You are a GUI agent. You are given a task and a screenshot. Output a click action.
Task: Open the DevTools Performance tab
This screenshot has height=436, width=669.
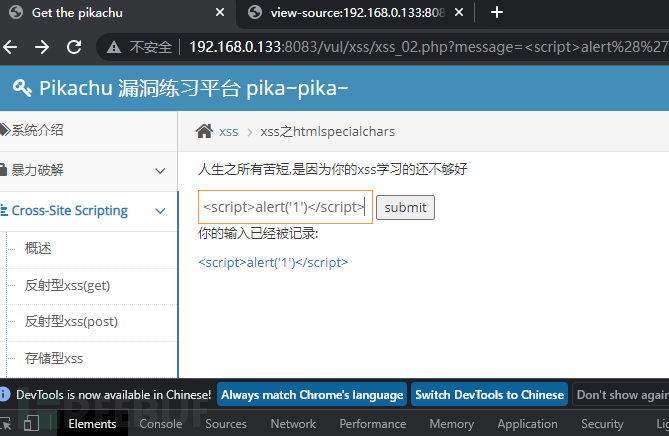point(373,424)
